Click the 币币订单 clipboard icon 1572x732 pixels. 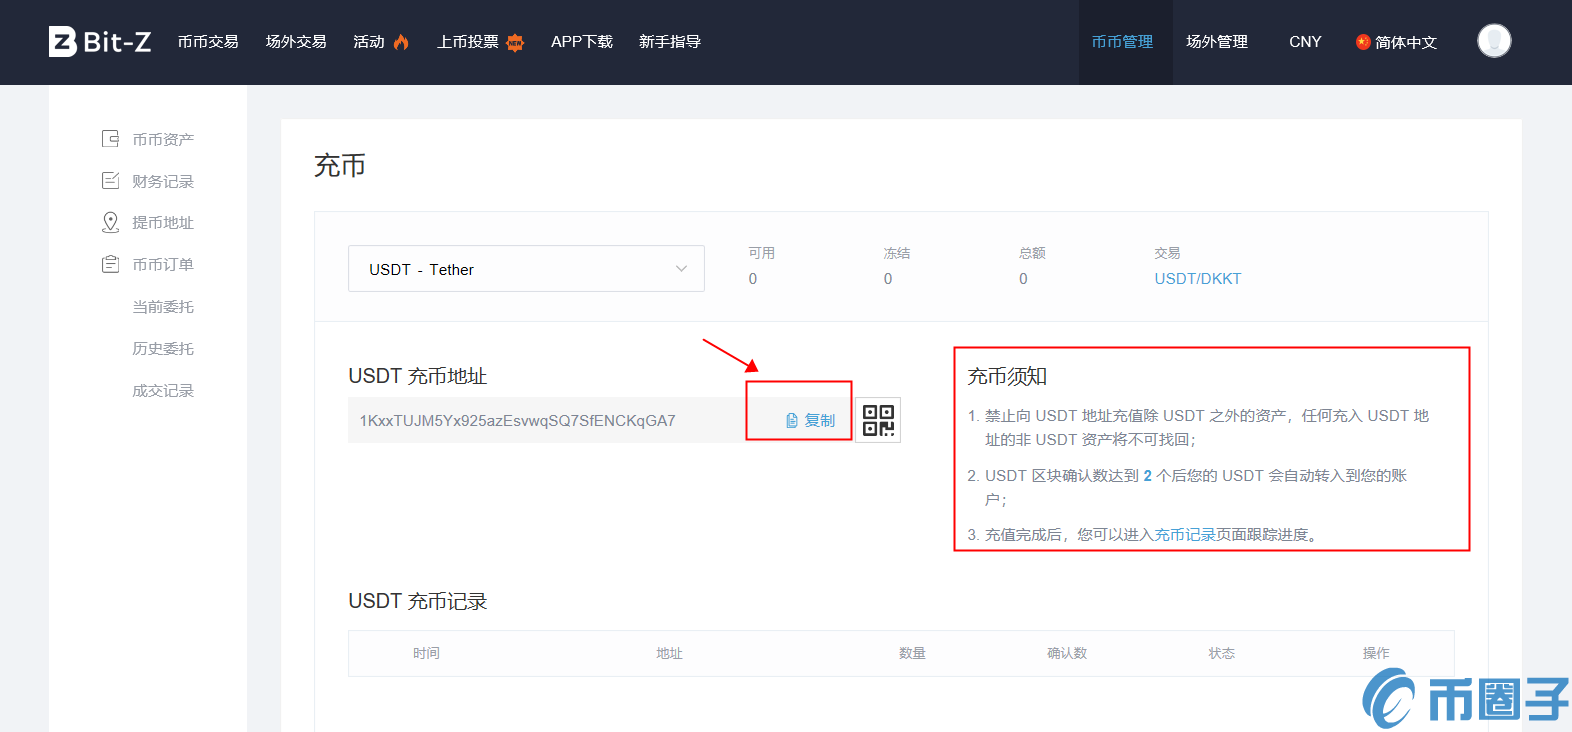[x=110, y=264]
